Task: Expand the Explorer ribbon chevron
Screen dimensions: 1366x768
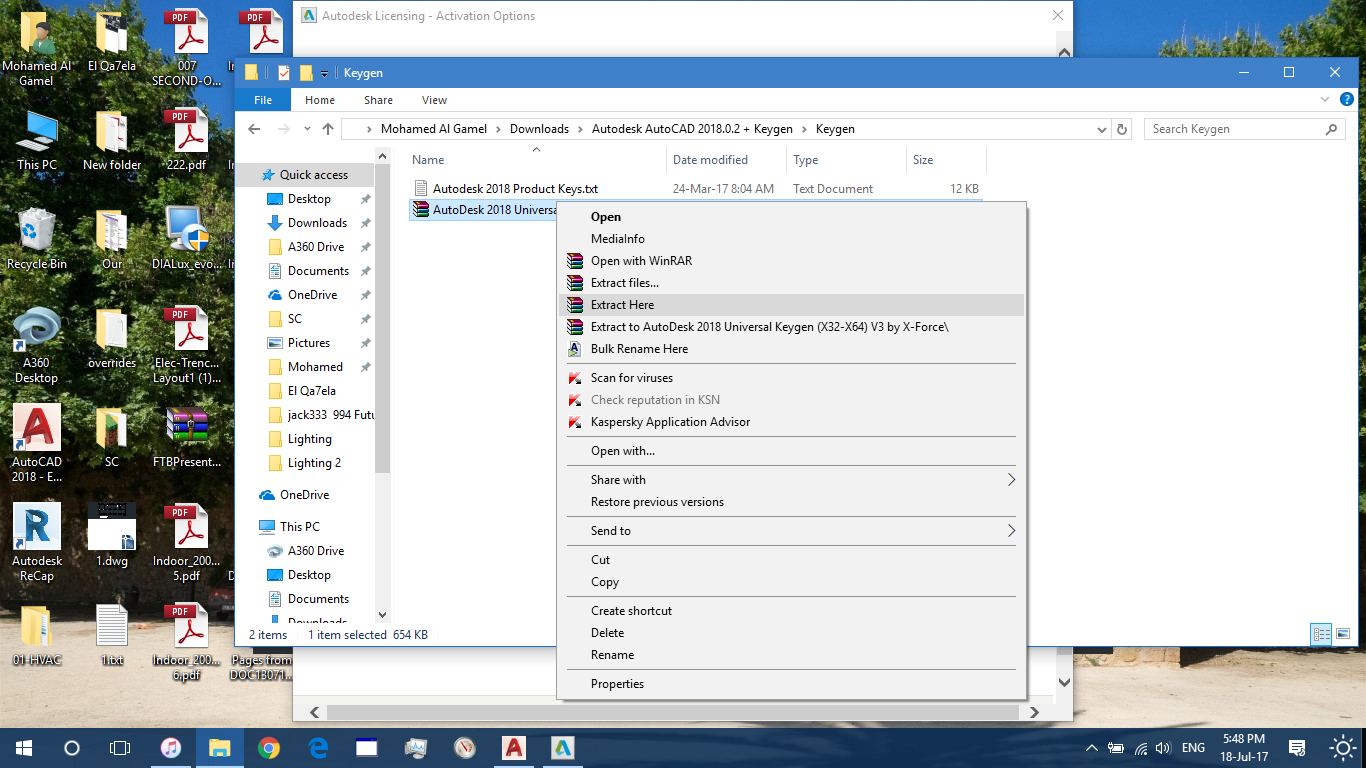Action: pos(1325,99)
